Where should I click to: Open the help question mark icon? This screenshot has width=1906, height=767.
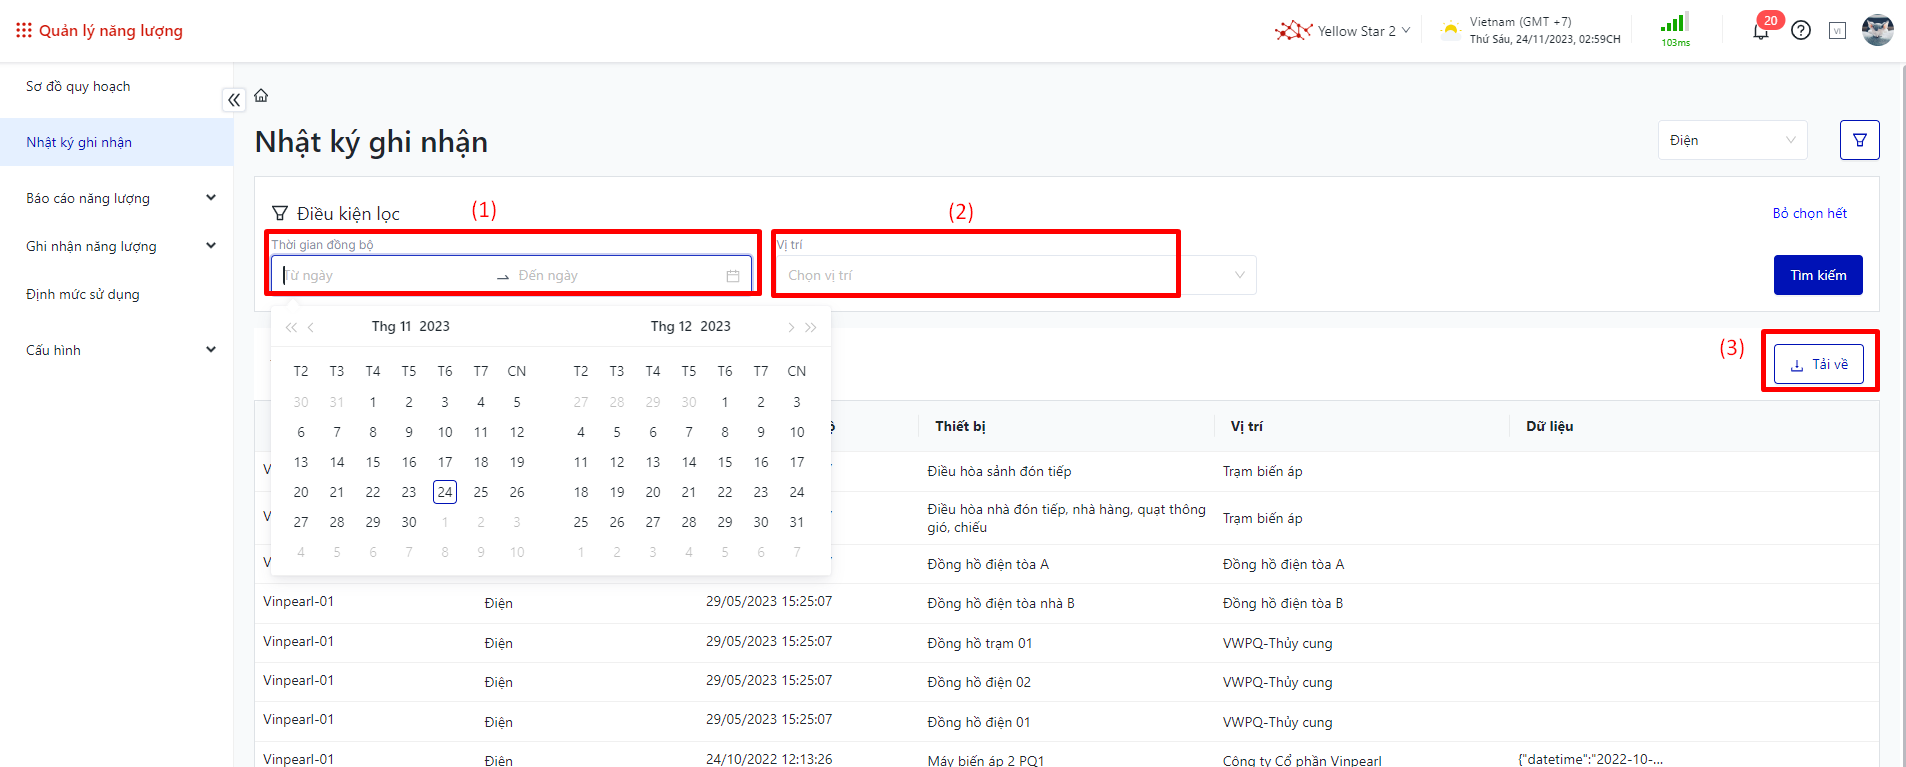tap(1801, 31)
